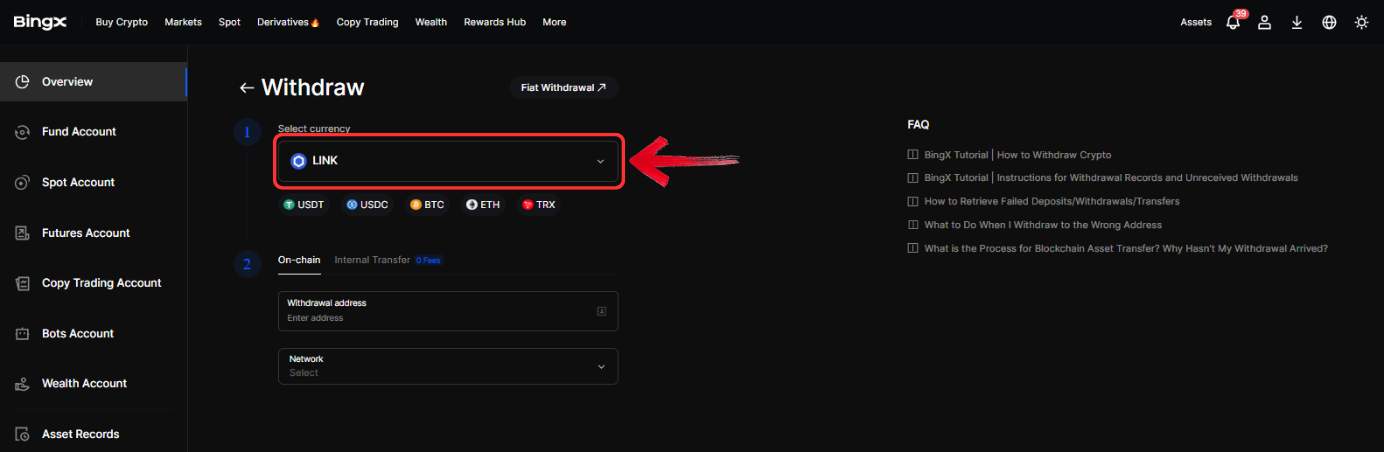Open How to Retrieve Failed Deposits link

1052,201
